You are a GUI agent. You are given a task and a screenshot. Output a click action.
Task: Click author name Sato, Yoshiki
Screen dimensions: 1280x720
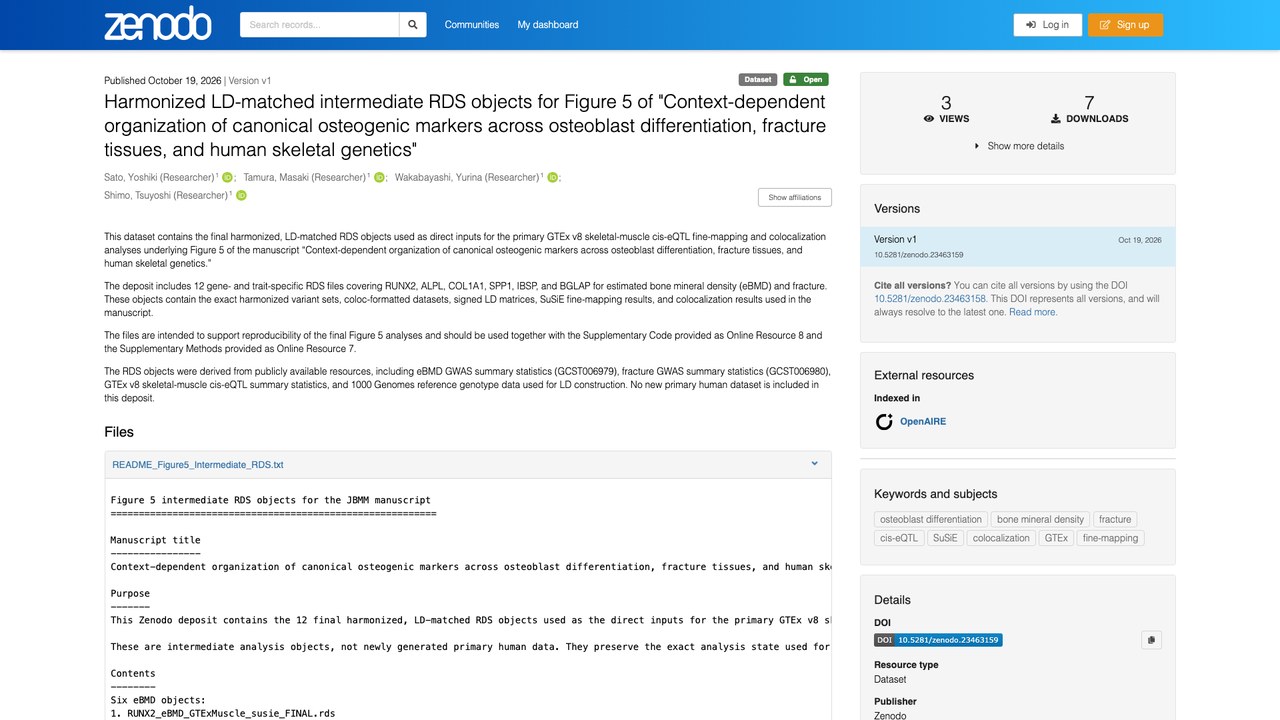click(x=160, y=178)
